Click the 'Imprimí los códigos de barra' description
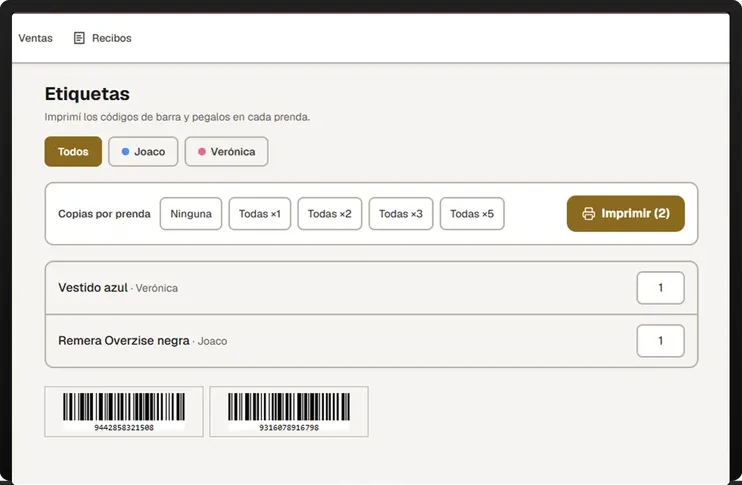 coord(177,117)
